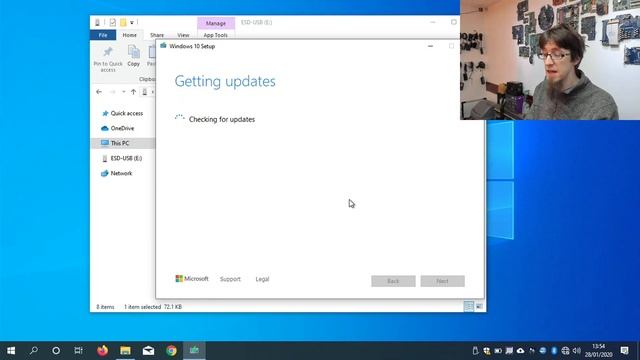Open Task View on the taskbar

(78, 351)
